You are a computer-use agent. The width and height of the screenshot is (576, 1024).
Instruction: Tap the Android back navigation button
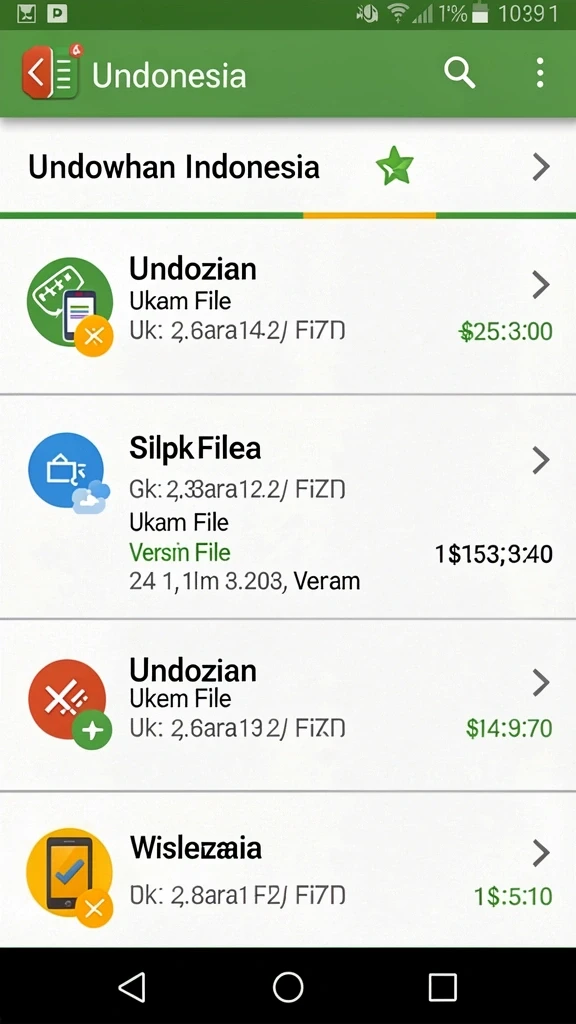point(133,985)
